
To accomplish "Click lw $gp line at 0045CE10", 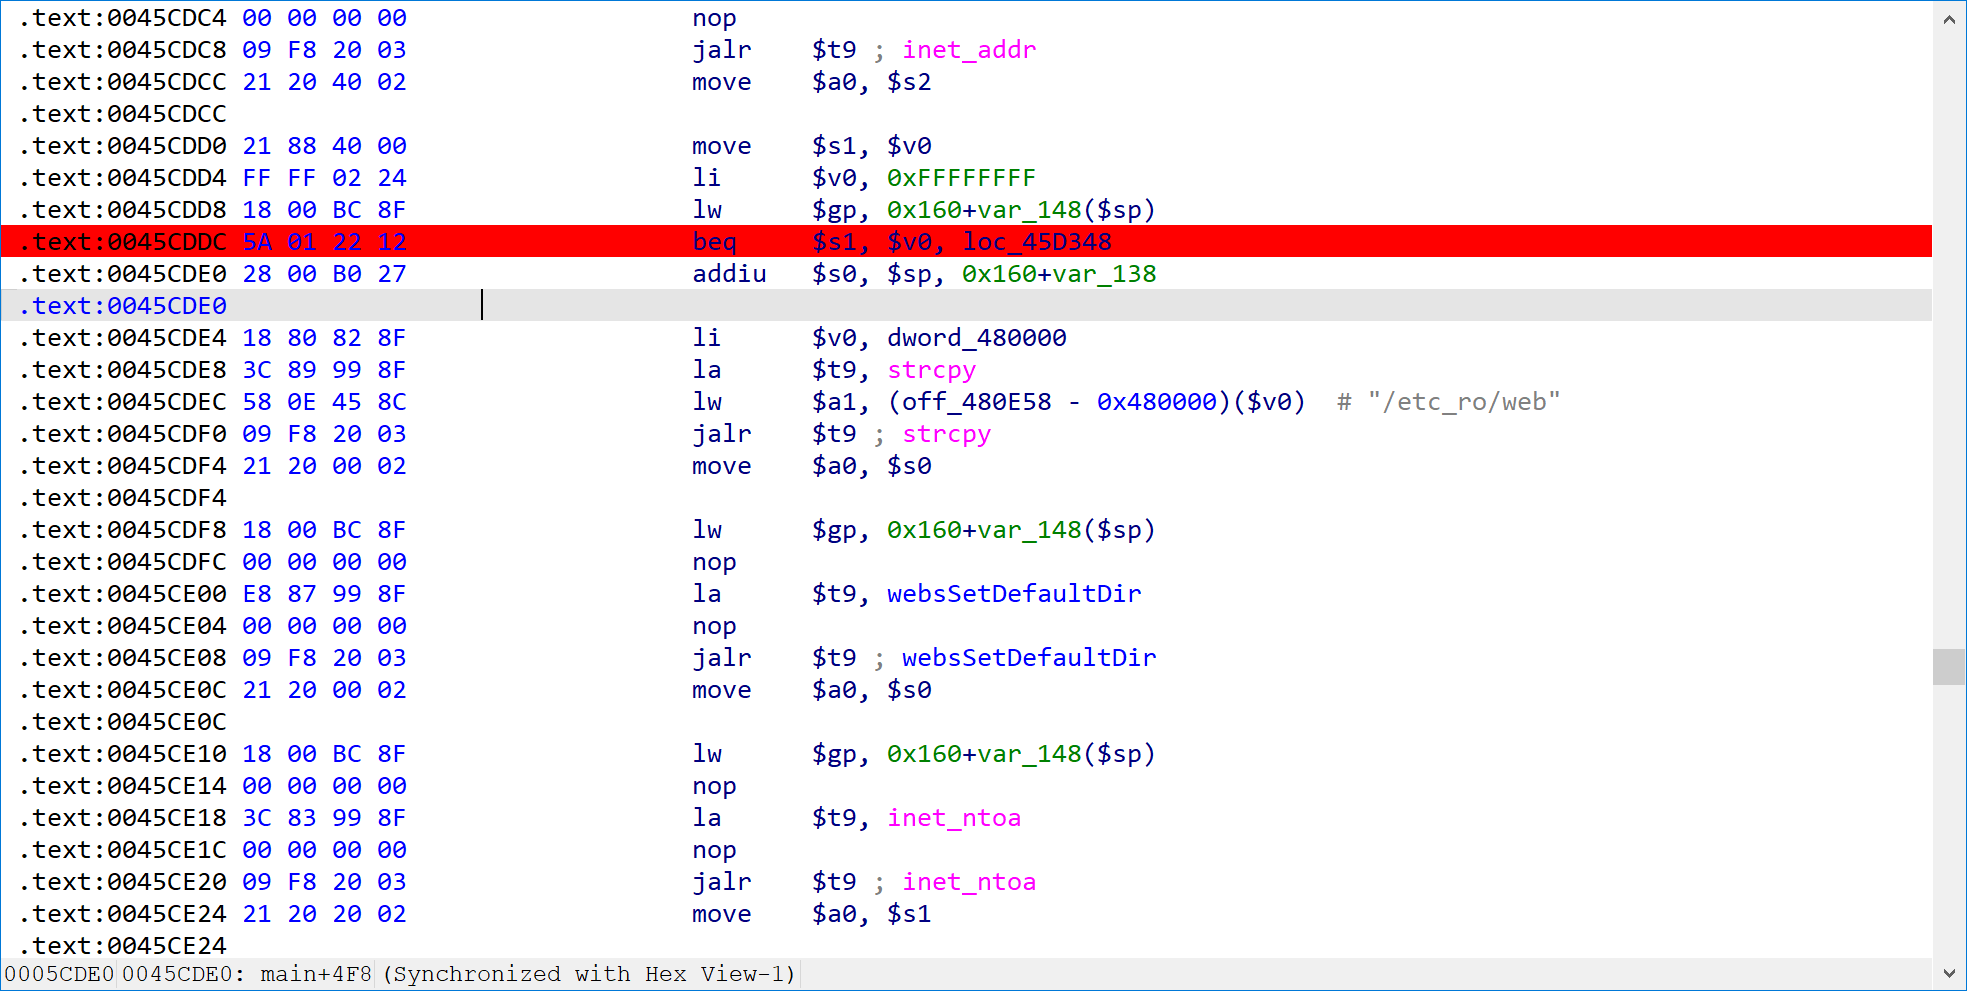I will pyautogui.click(x=923, y=754).
